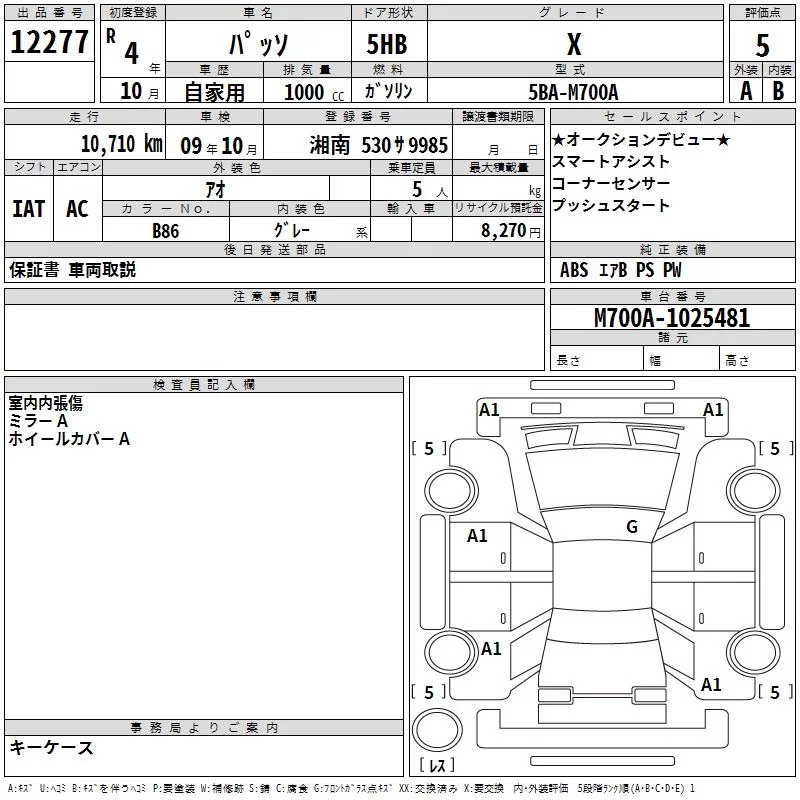The height and width of the screenshot is (800, 800).
Task: Click interior color グレー
Action: click(x=292, y=230)
